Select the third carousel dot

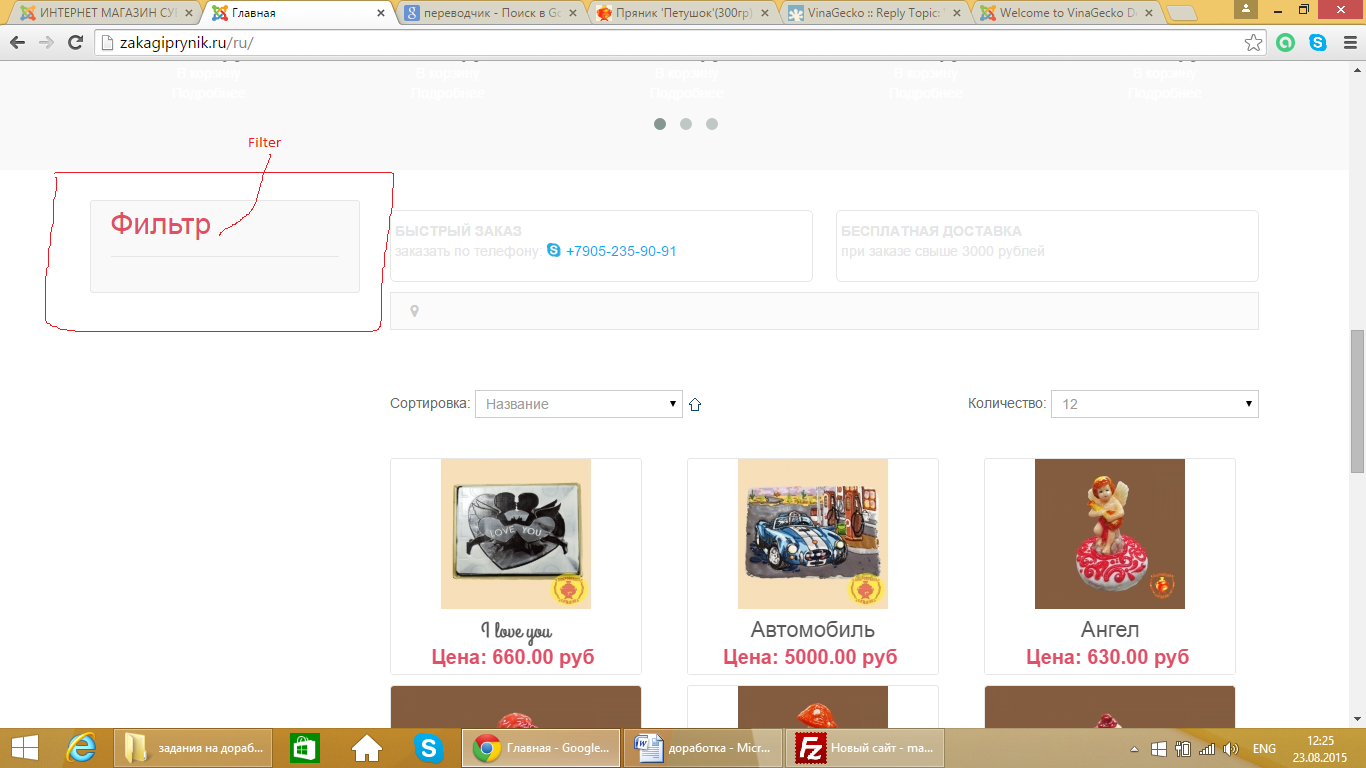[x=712, y=124]
